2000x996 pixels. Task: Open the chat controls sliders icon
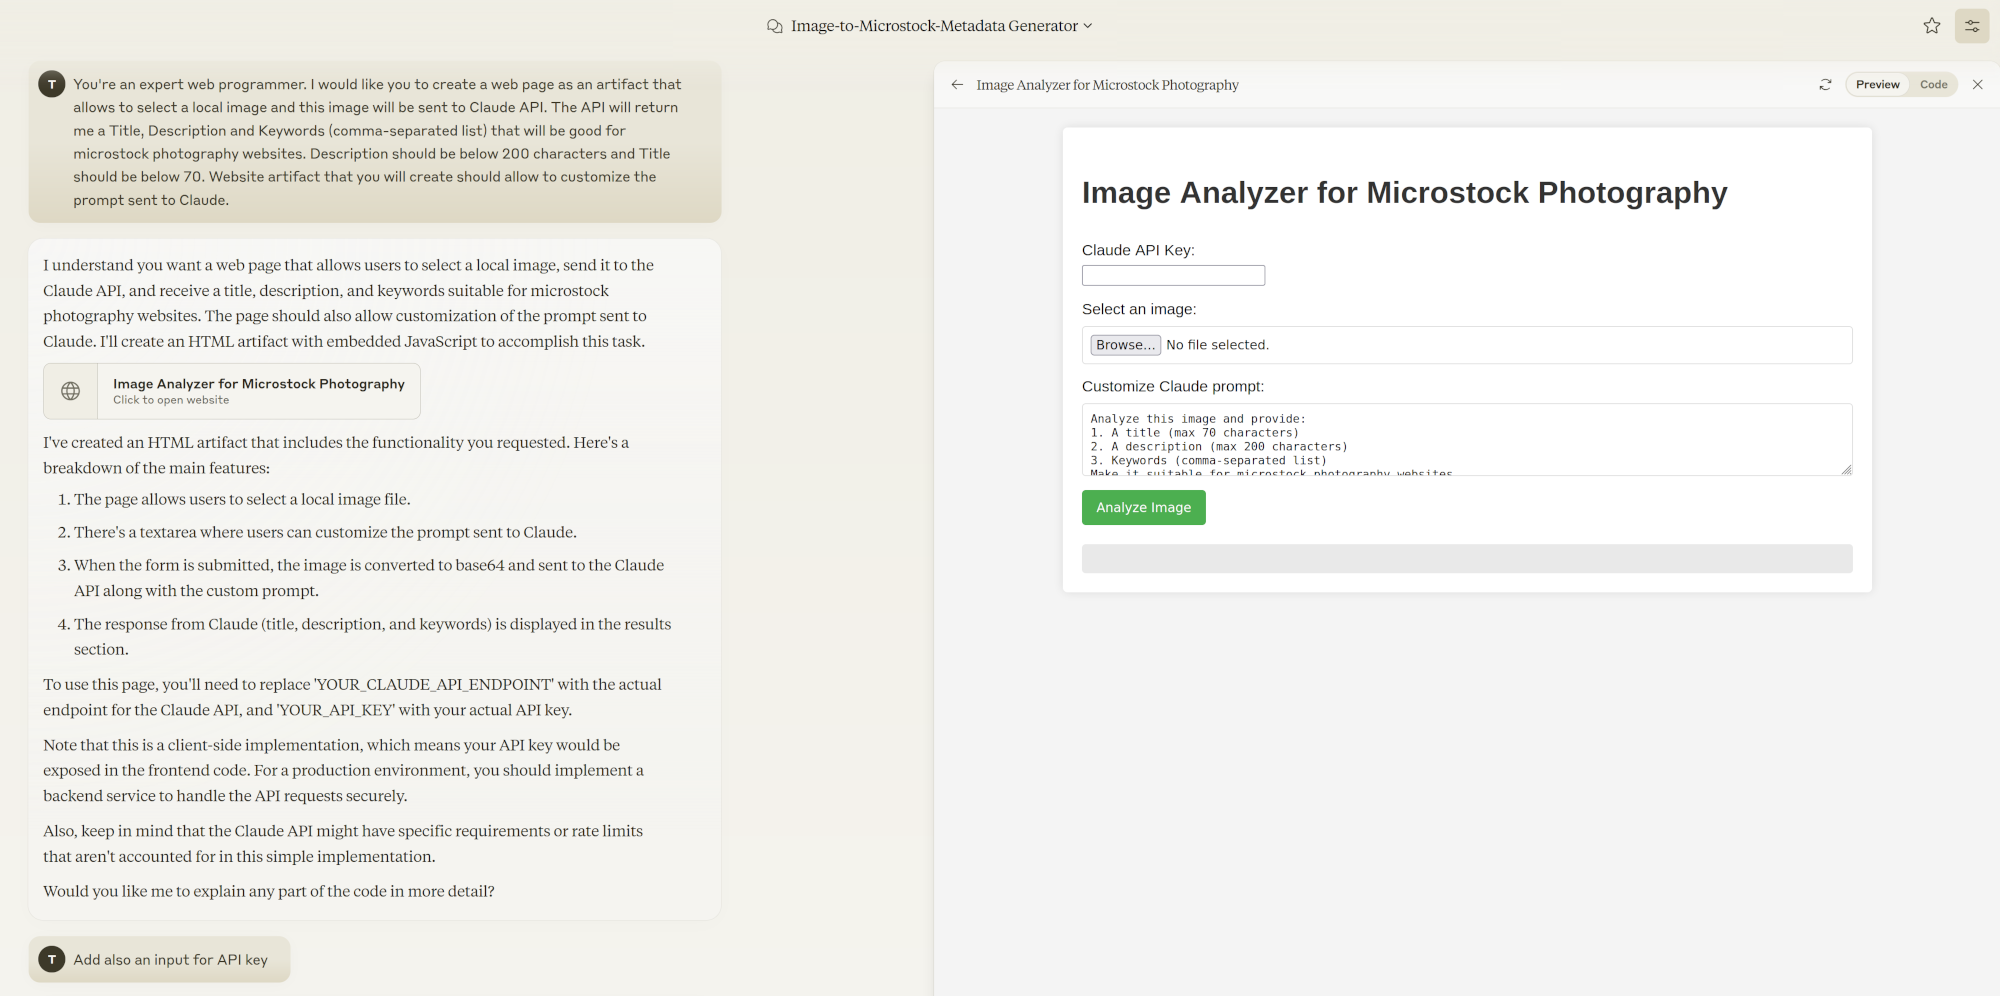[1972, 26]
